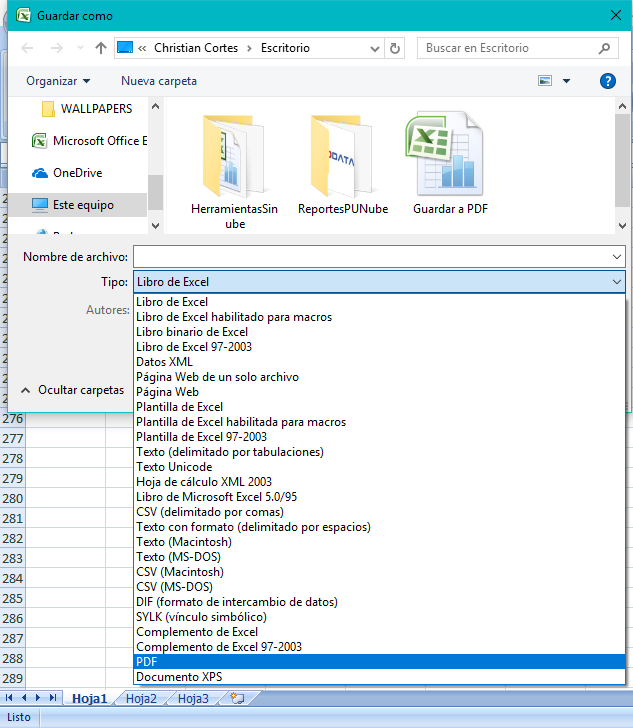Jump to the last sheet tab

[53, 698]
